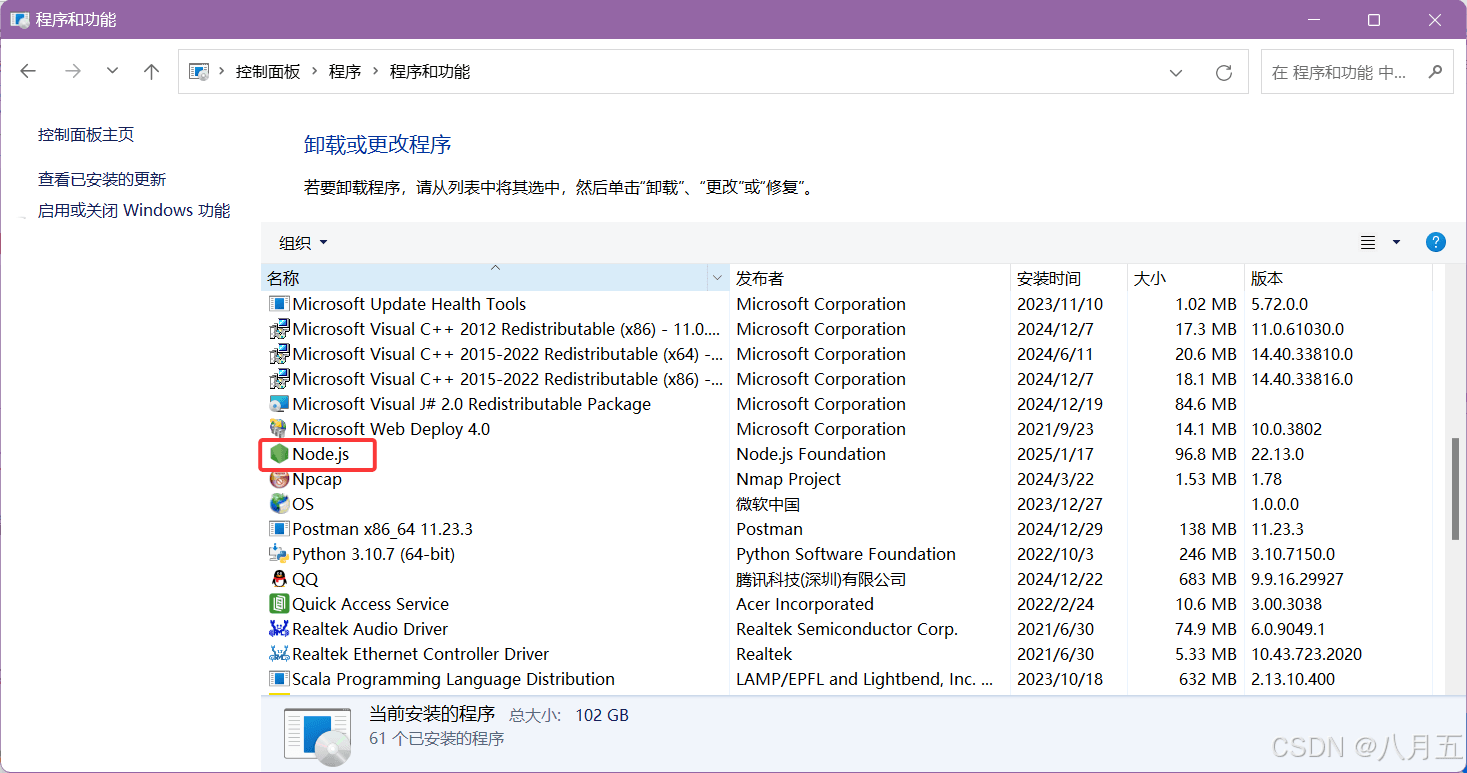Expand the chevron after 程序 breadcrumb
The image size is (1467, 773).
(376, 72)
